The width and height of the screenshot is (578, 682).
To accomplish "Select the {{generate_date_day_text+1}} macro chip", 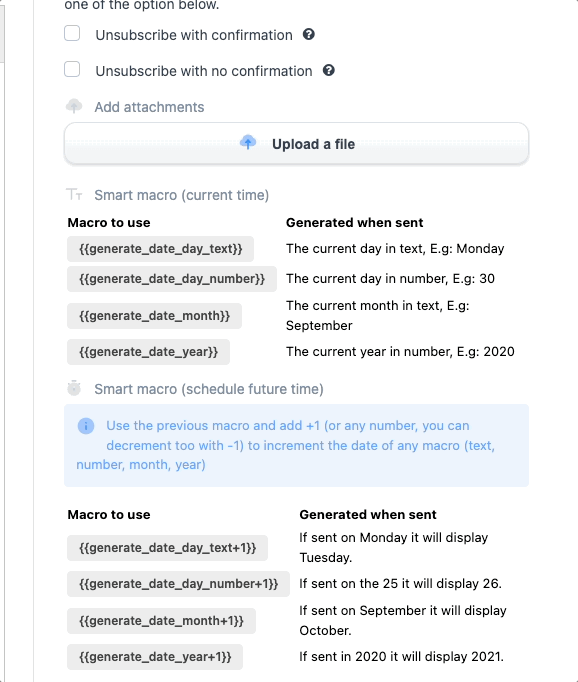I will [167, 548].
